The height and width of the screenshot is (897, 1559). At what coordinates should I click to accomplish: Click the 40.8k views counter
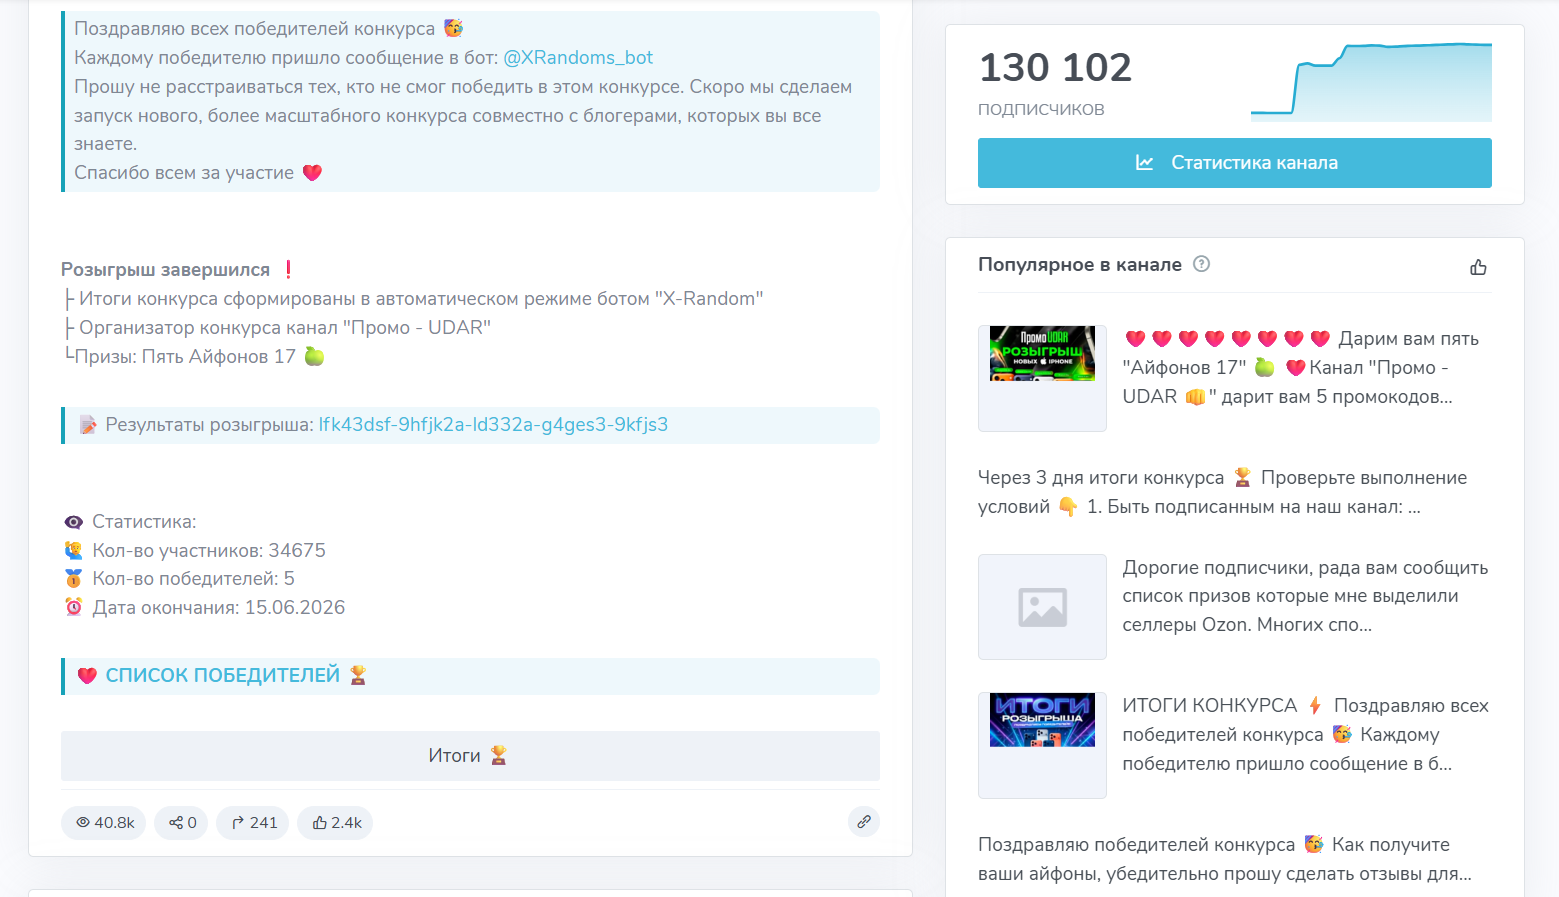point(104,823)
